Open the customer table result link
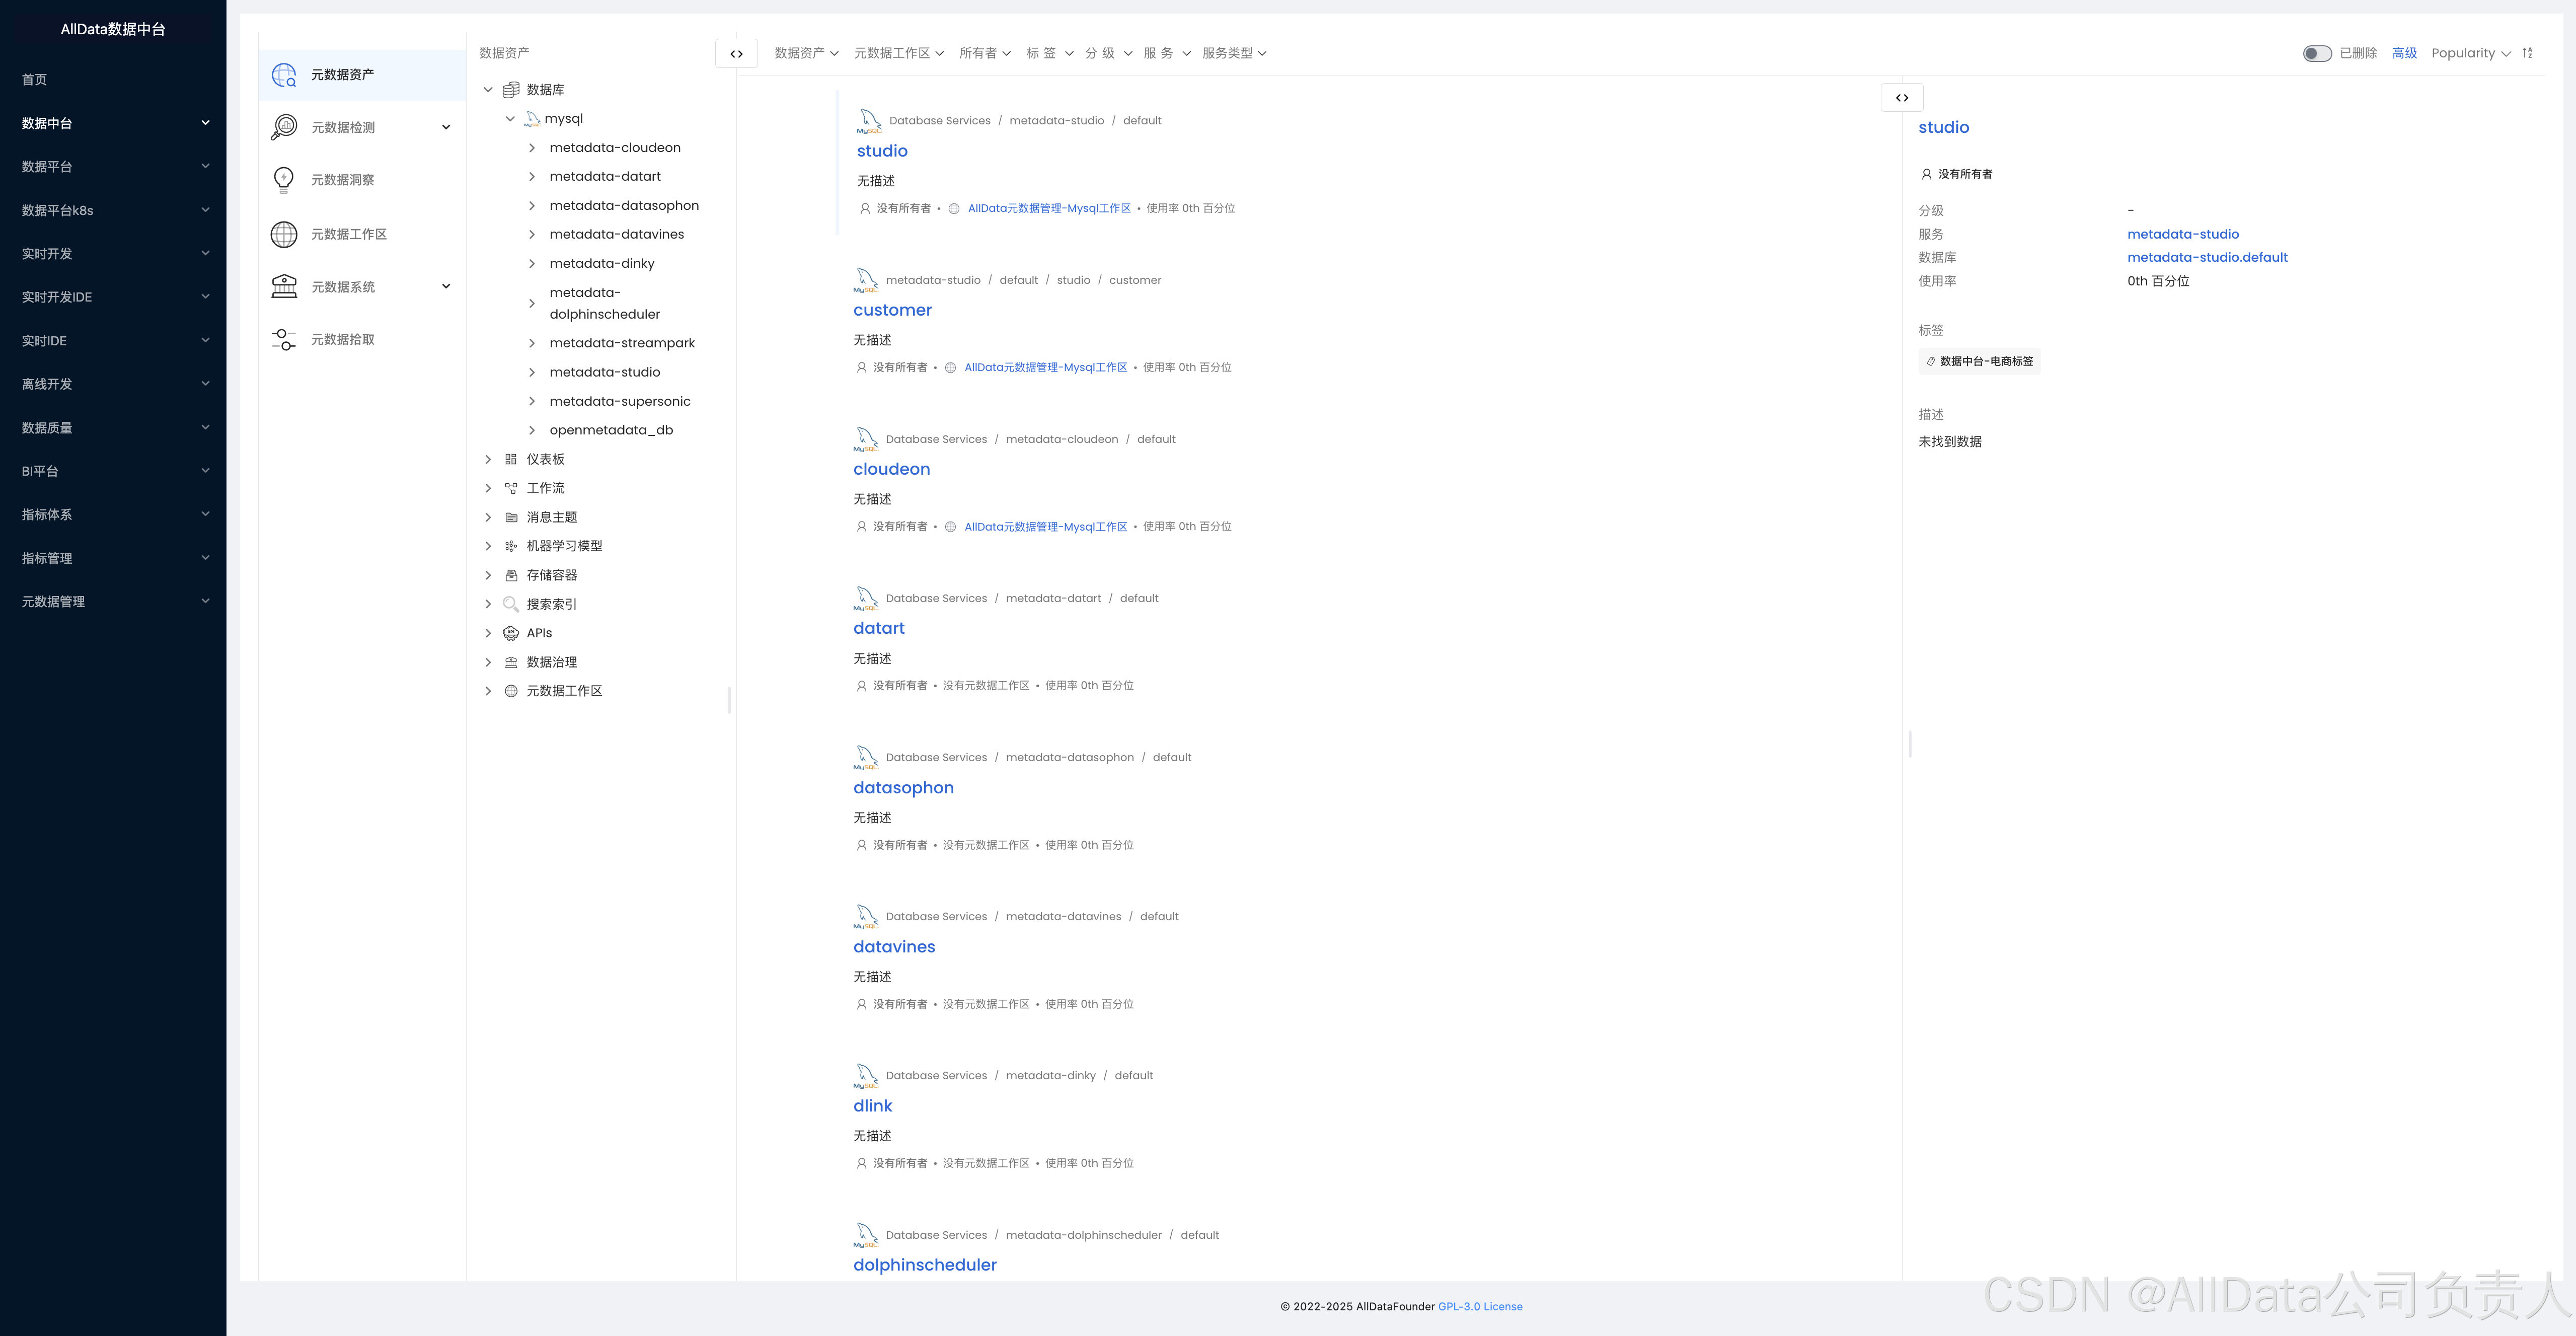The height and width of the screenshot is (1336, 2576). click(x=892, y=310)
